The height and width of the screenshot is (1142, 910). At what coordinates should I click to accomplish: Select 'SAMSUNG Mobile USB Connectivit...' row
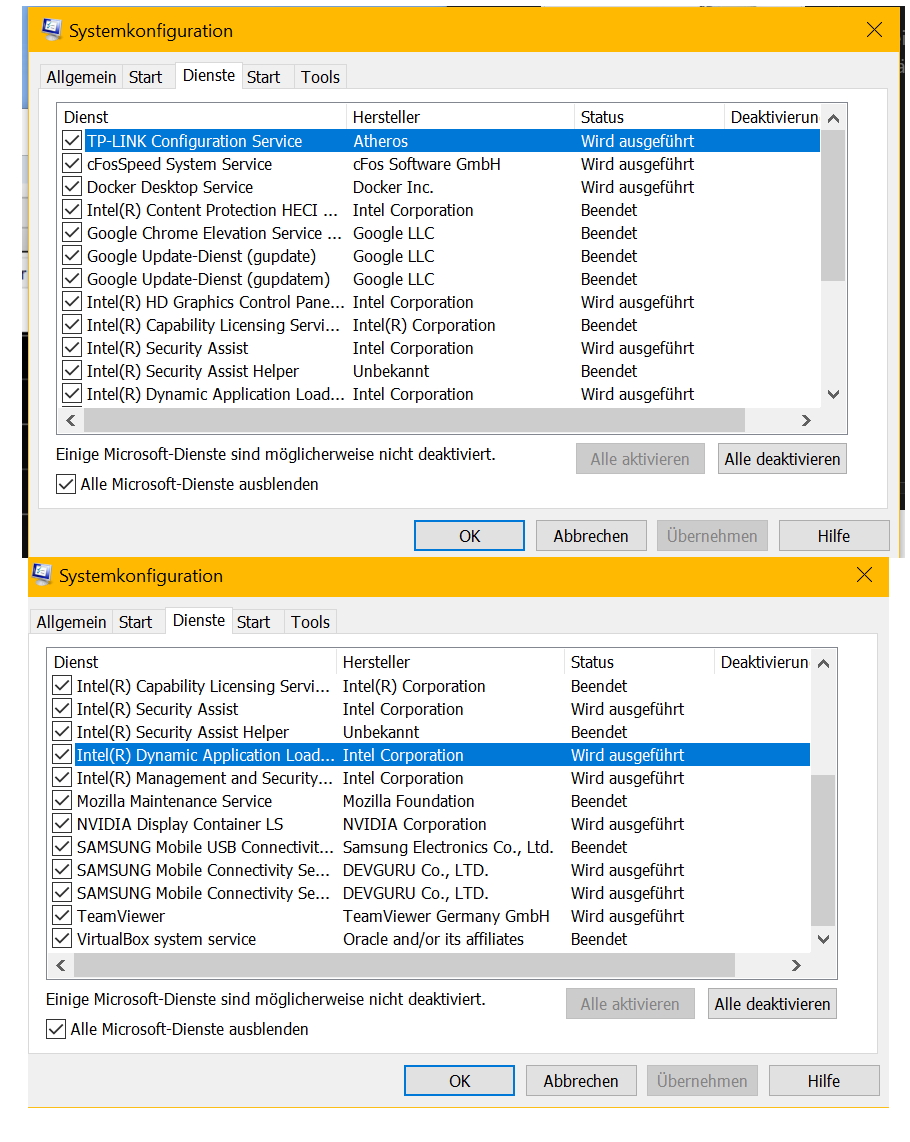(x=429, y=847)
